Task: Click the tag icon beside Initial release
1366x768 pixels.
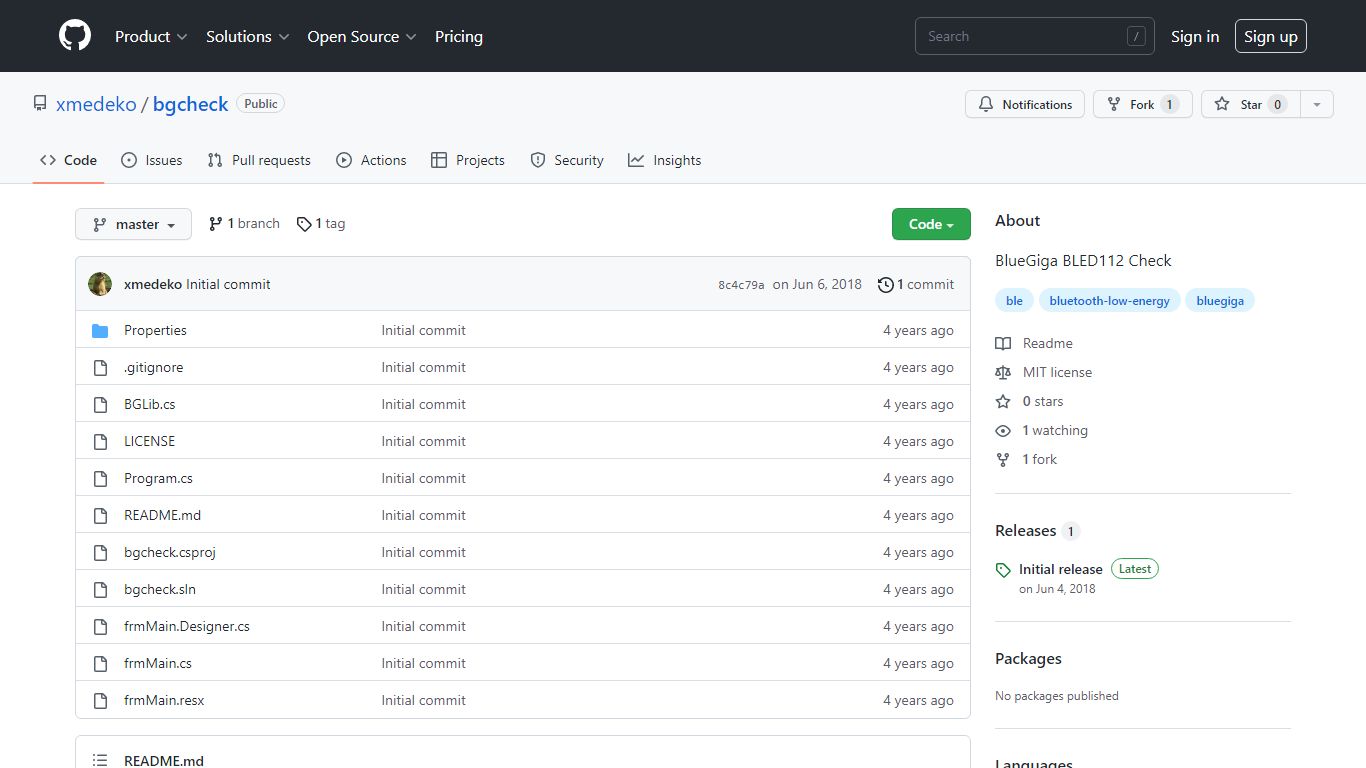Action: pos(1003,570)
